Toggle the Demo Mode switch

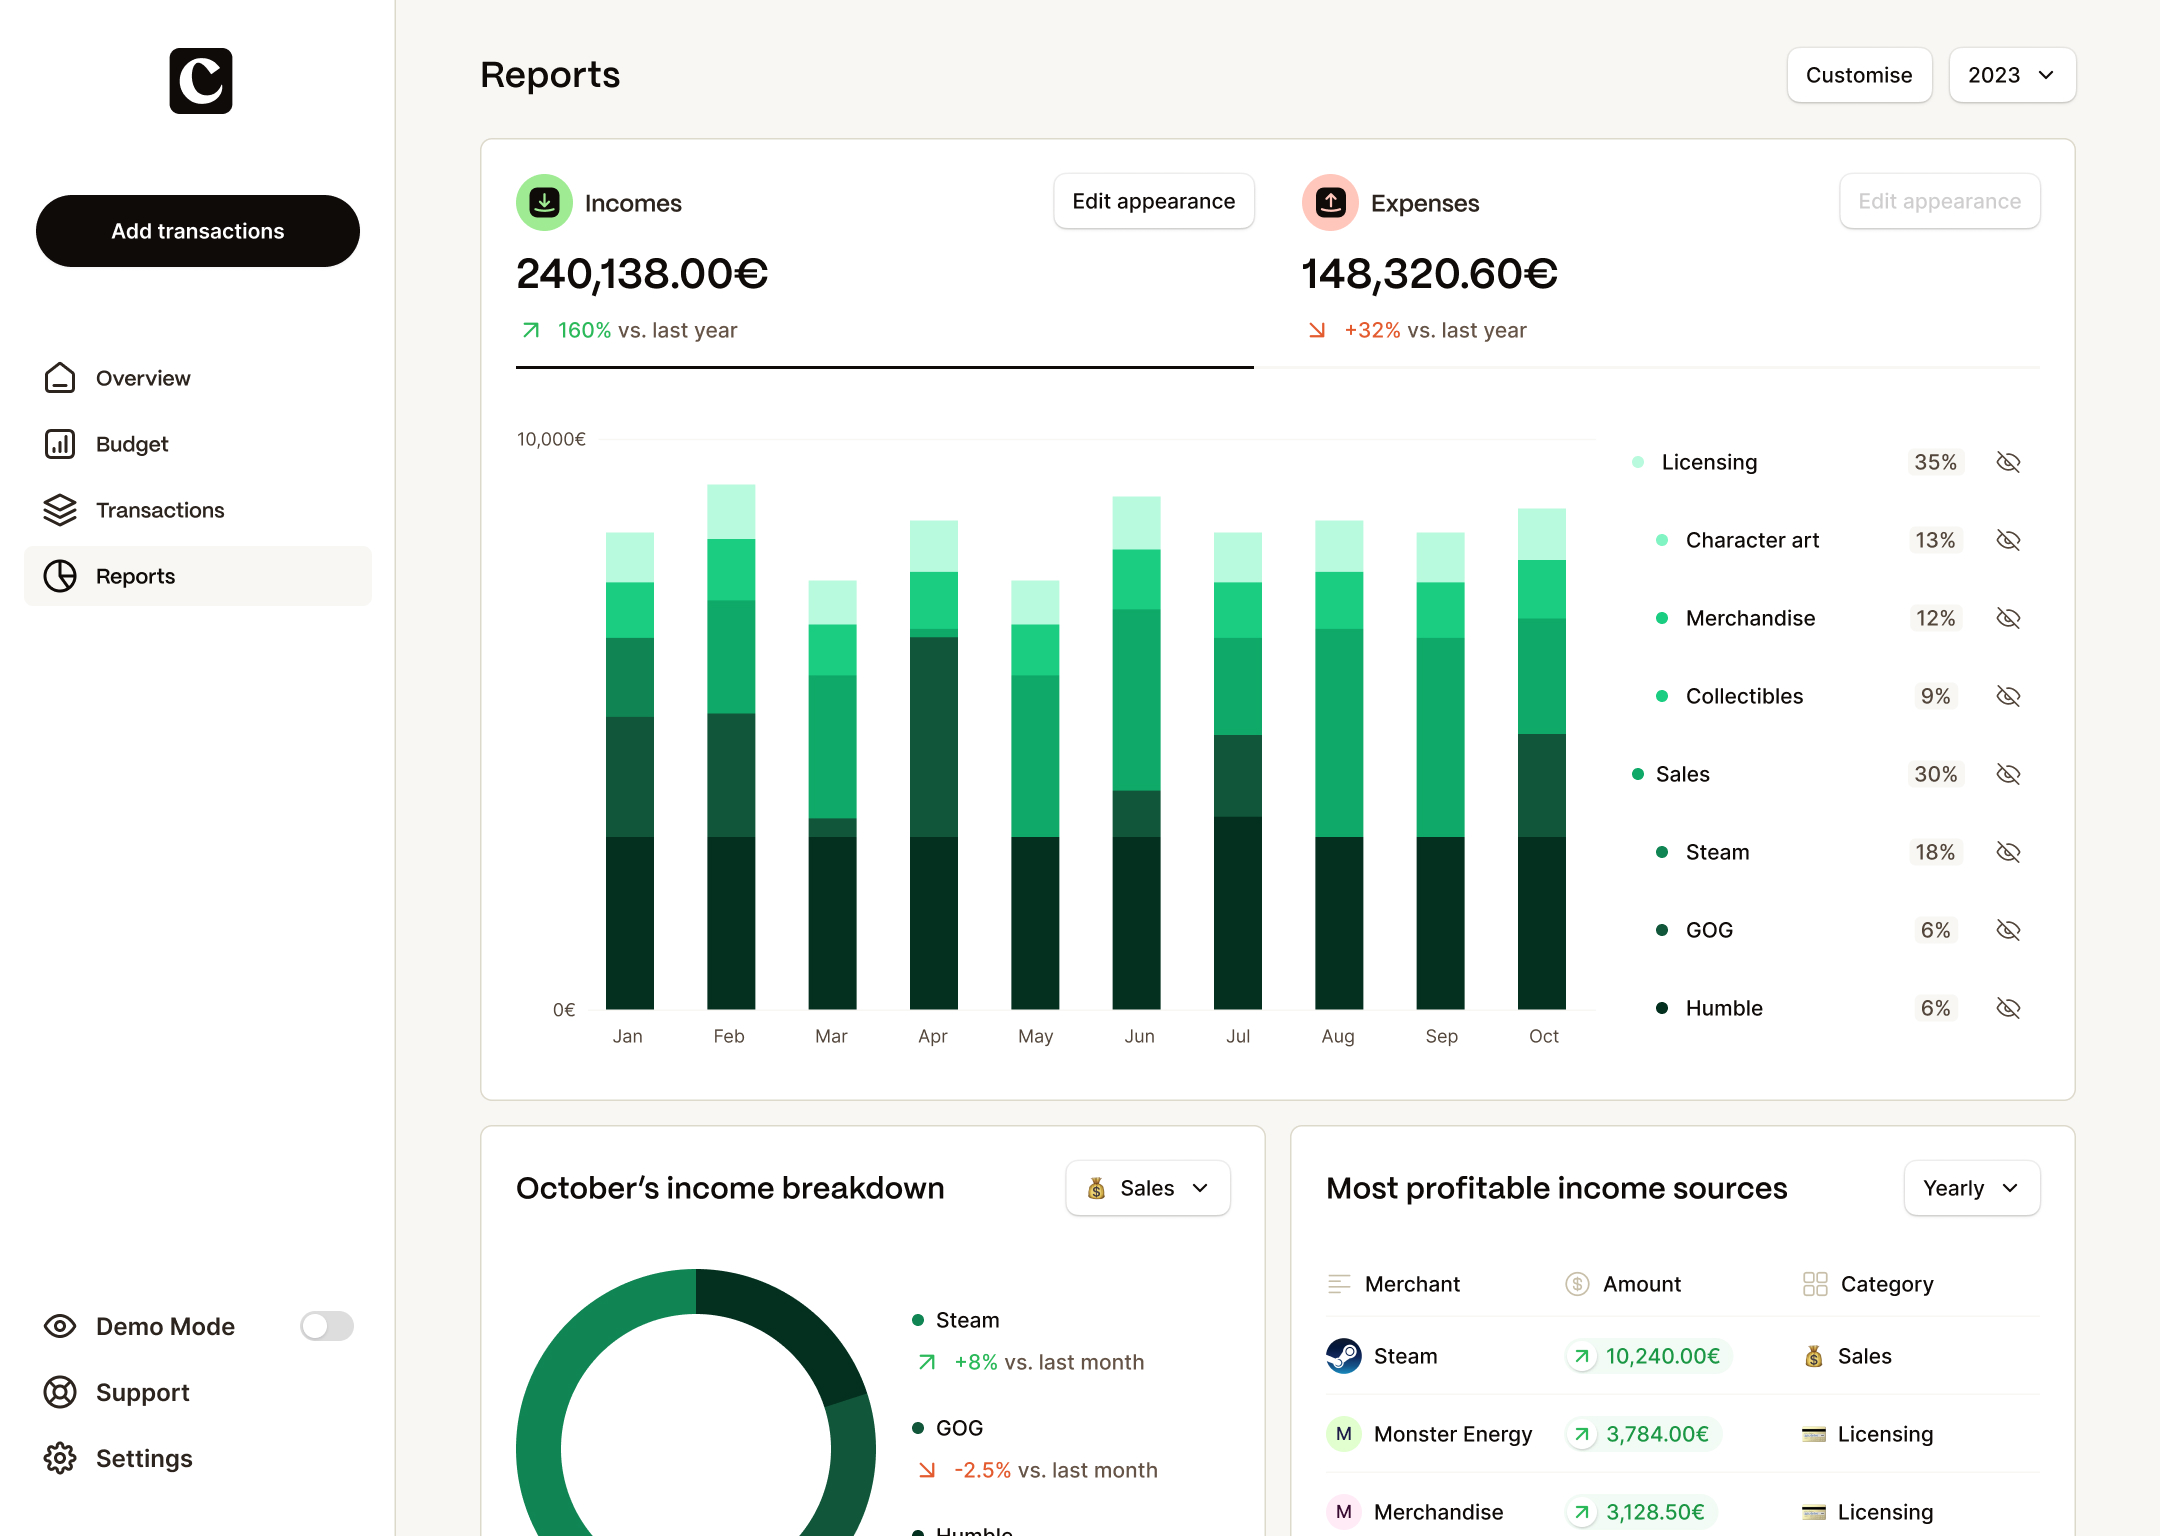click(327, 1326)
